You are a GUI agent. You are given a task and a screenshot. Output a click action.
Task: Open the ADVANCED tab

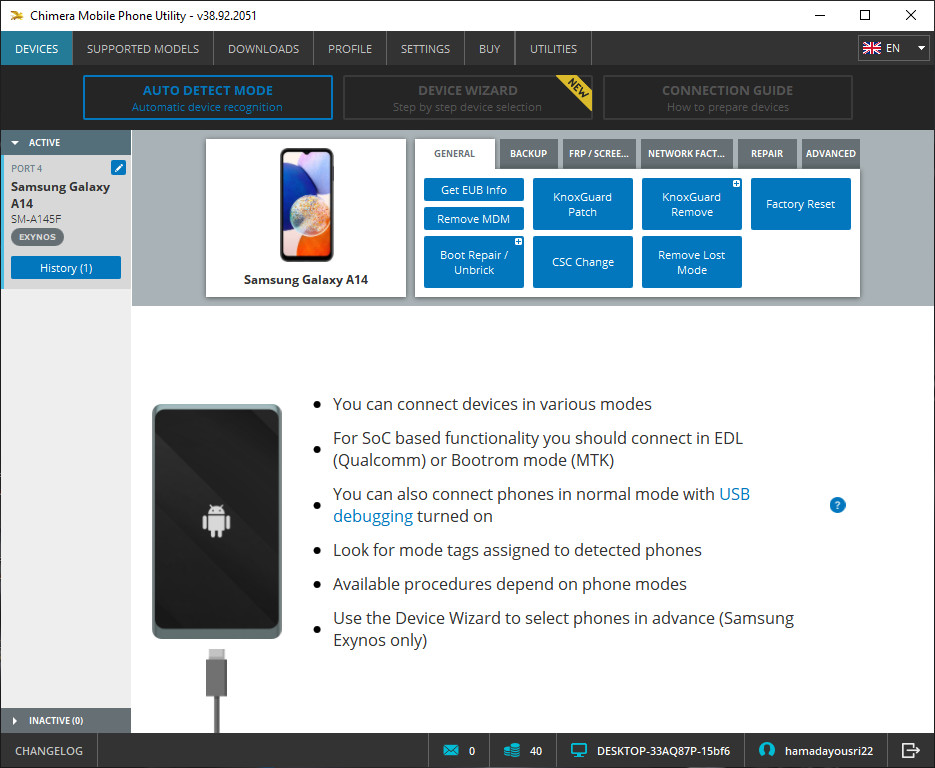(x=831, y=154)
